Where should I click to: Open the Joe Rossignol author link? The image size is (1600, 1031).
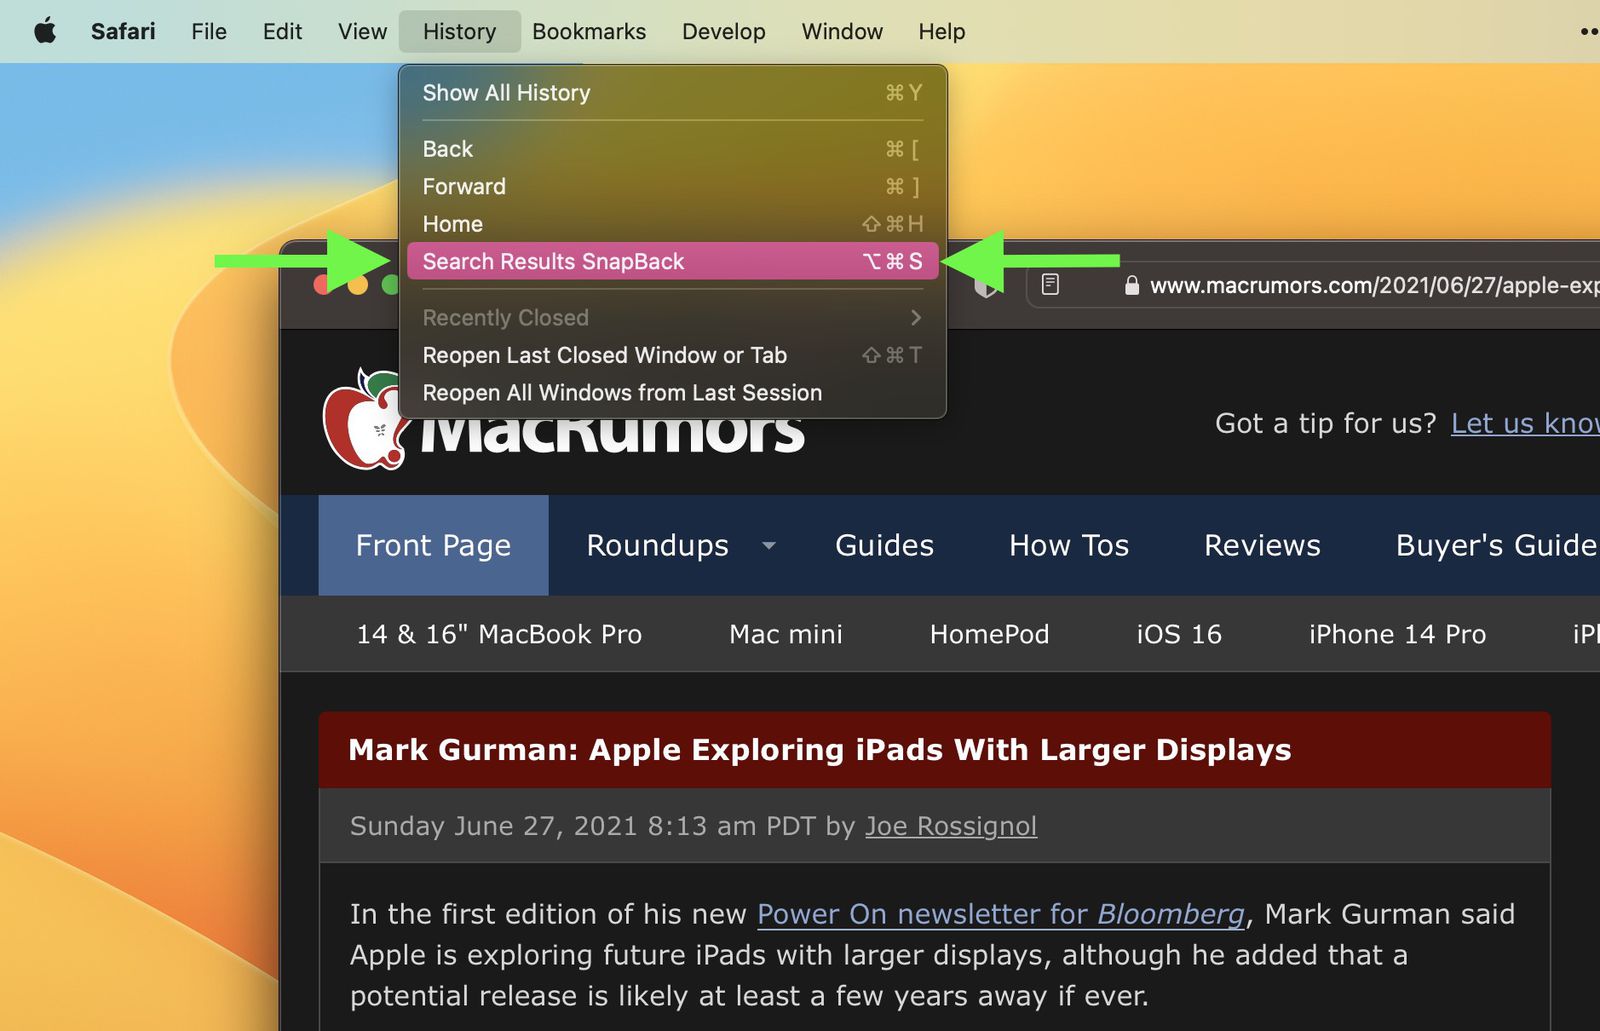(950, 826)
